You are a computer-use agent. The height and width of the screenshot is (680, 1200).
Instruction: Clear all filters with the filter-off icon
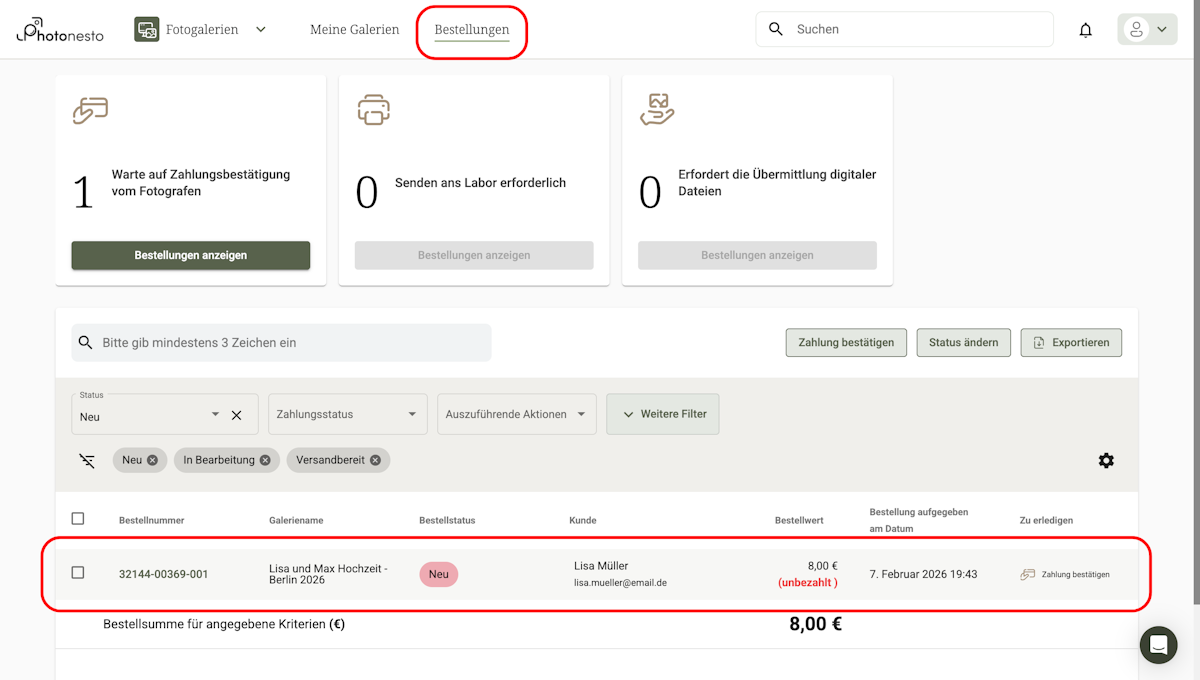tap(88, 461)
